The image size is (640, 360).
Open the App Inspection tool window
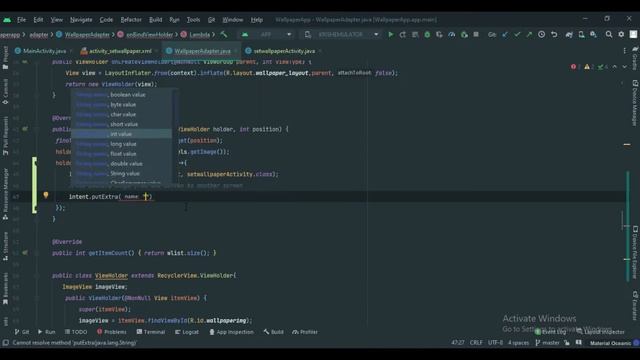[231, 332]
